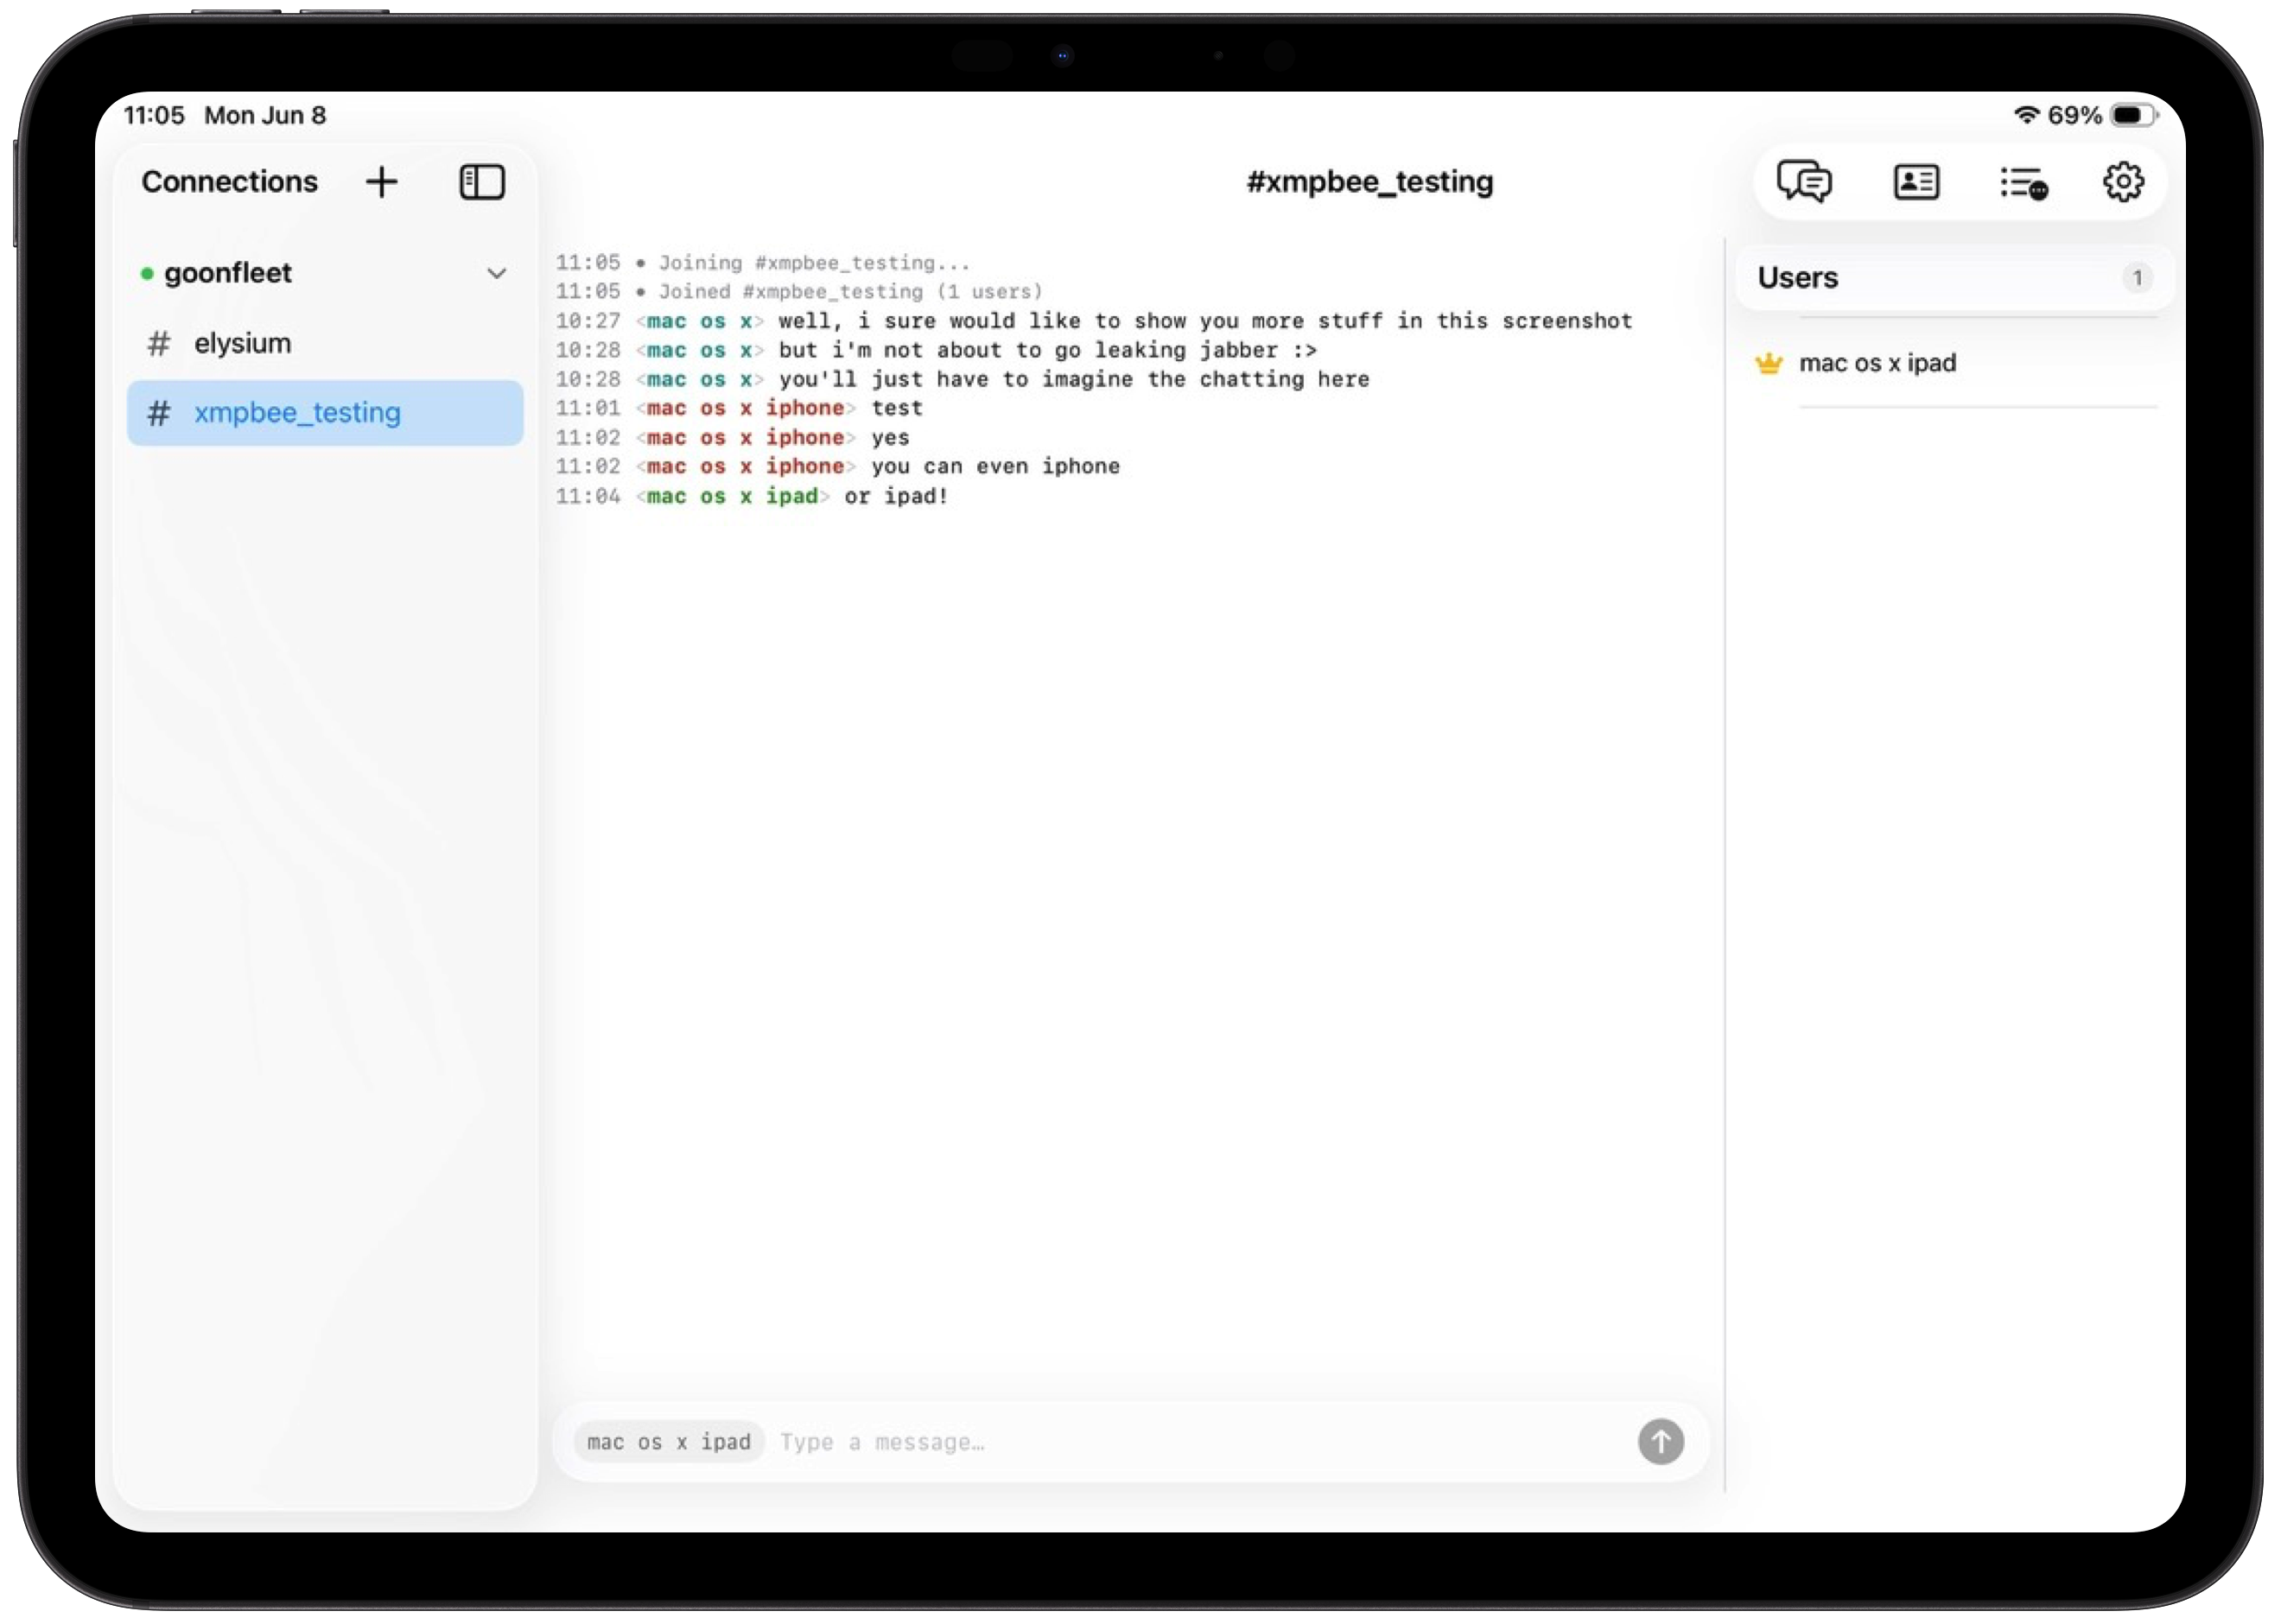Image resolution: width=2281 pixels, height=1624 pixels.
Task: Select the xmpbee_testing channel
Action: pyautogui.click(x=324, y=413)
